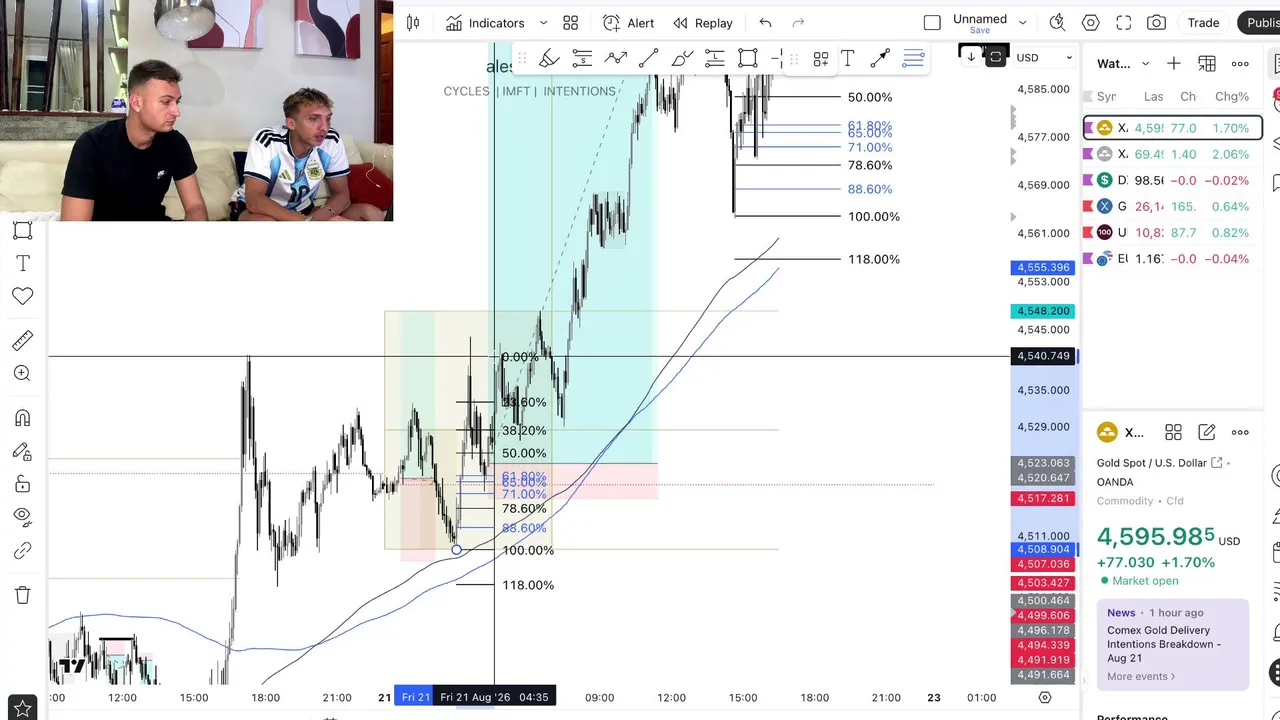The height and width of the screenshot is (720, 1280).
Task: Open symbol details grid icon
Action: (1173, 432)
